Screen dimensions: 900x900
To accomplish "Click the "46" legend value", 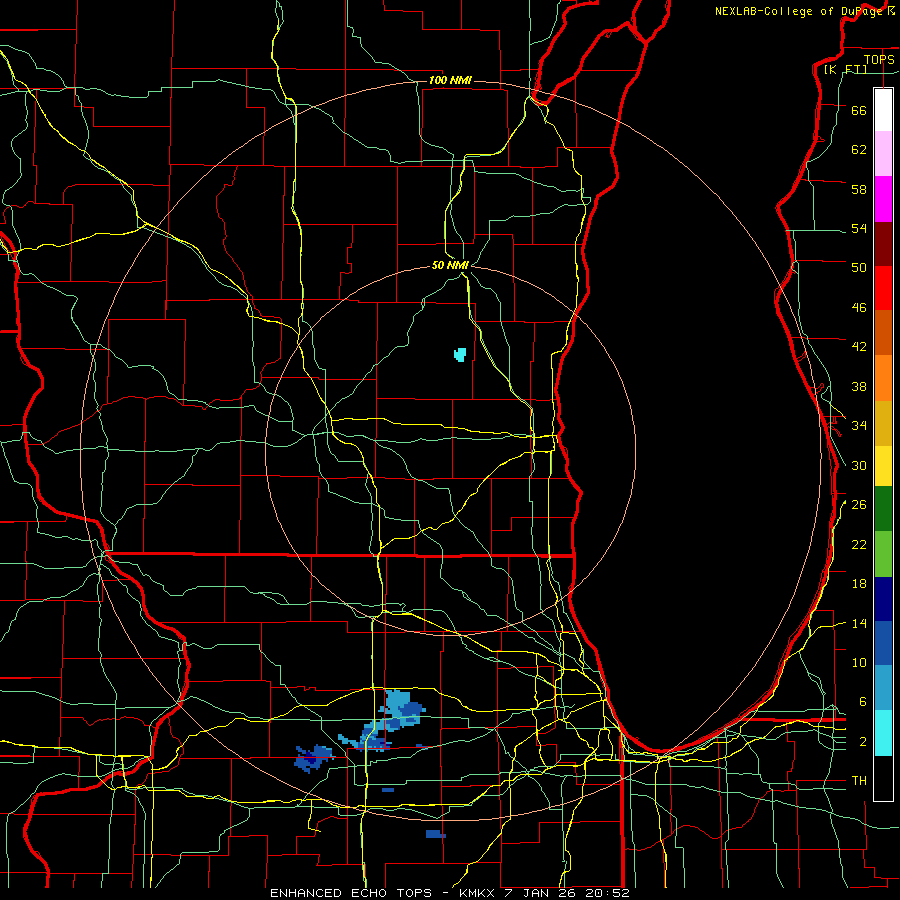I will tap(859, 308).
